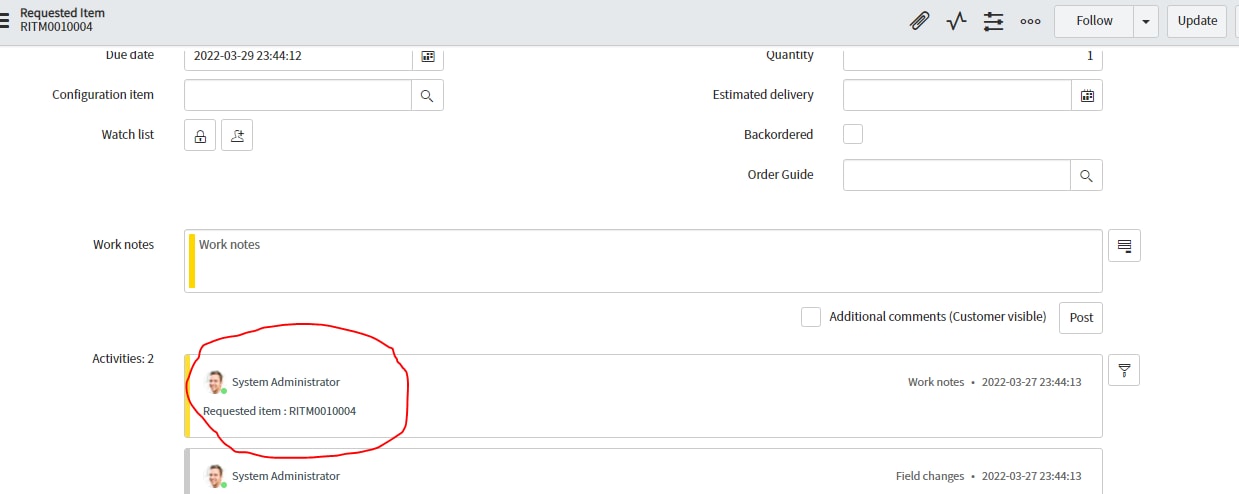The height and width of the screenshot is (494, 1239).
Task: Open the Order Guide lookup search icon
Action: 1087,175
